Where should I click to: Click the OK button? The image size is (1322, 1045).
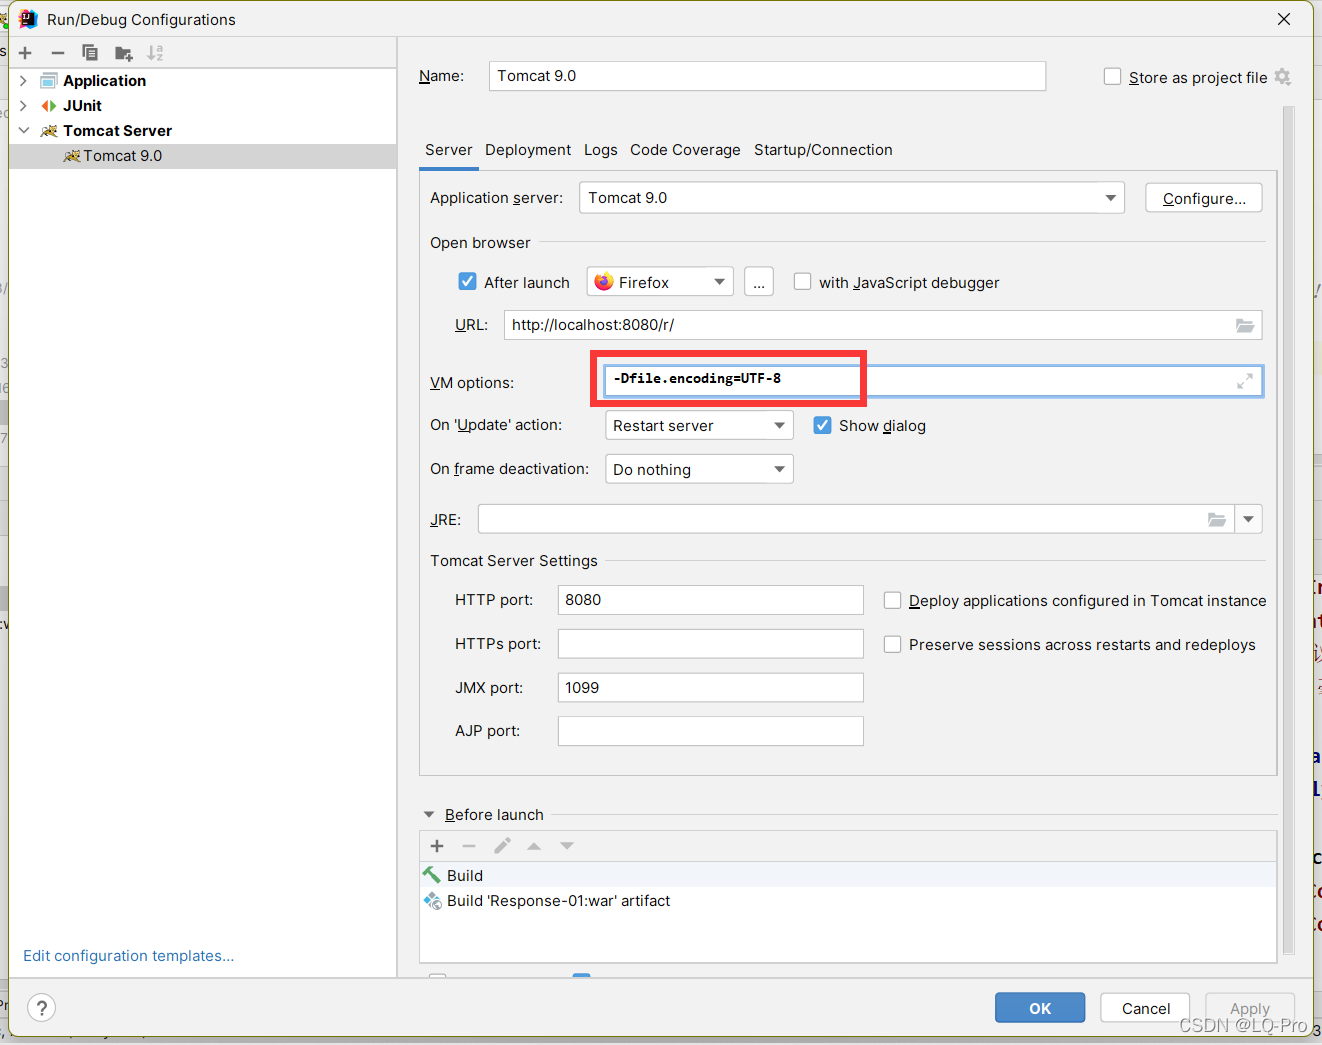[x=1040, y=1008]
